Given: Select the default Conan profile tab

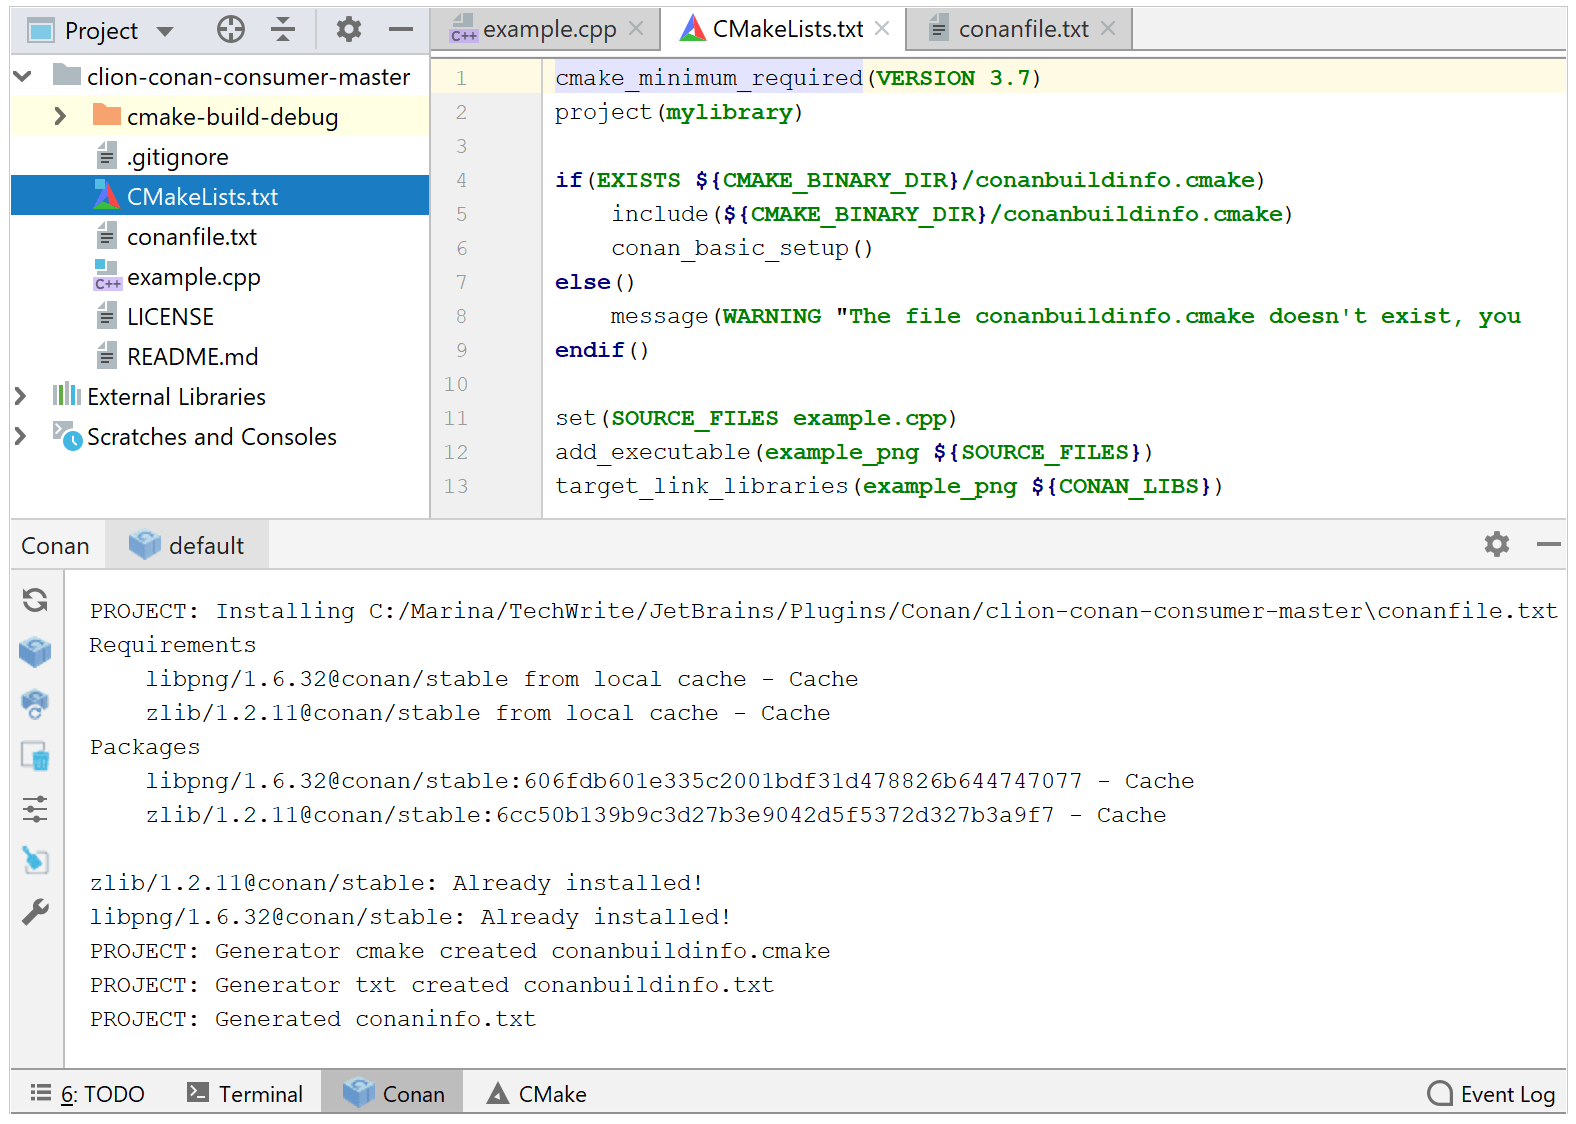Looking at the screenshot, I should coord(187,545).
